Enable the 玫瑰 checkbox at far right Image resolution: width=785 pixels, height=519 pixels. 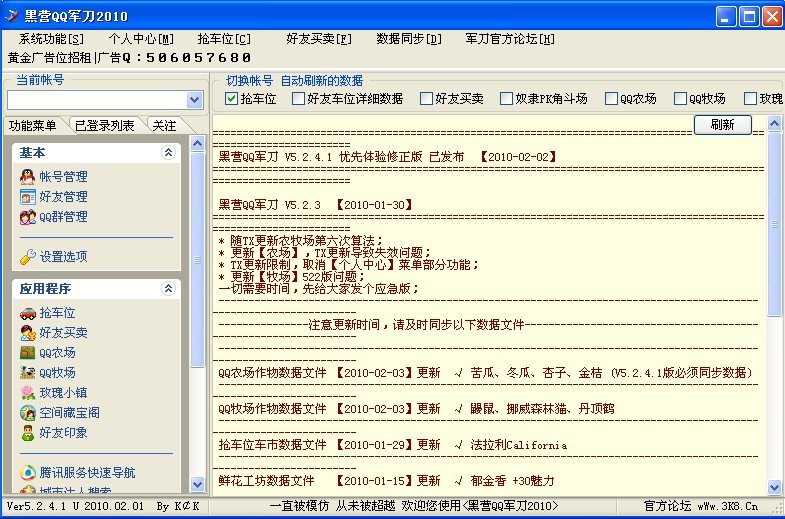750,99
